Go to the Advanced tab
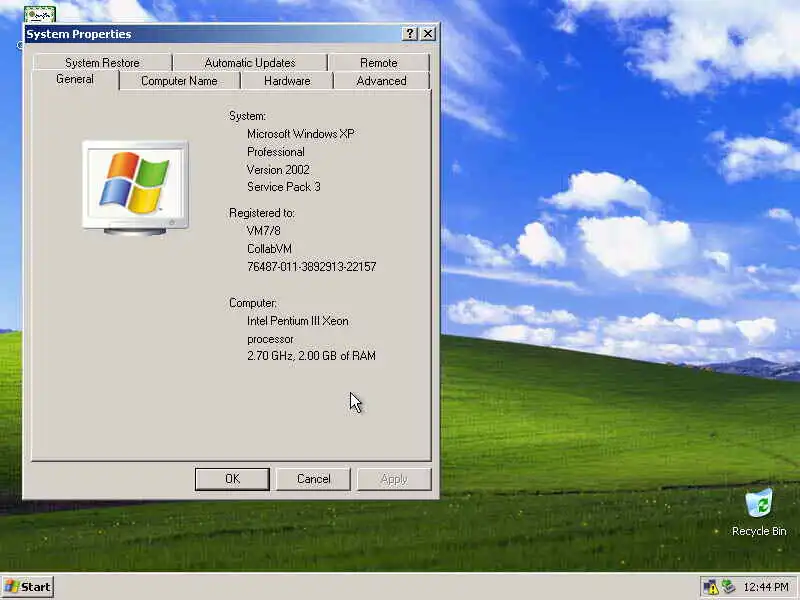 coord(381,81)
